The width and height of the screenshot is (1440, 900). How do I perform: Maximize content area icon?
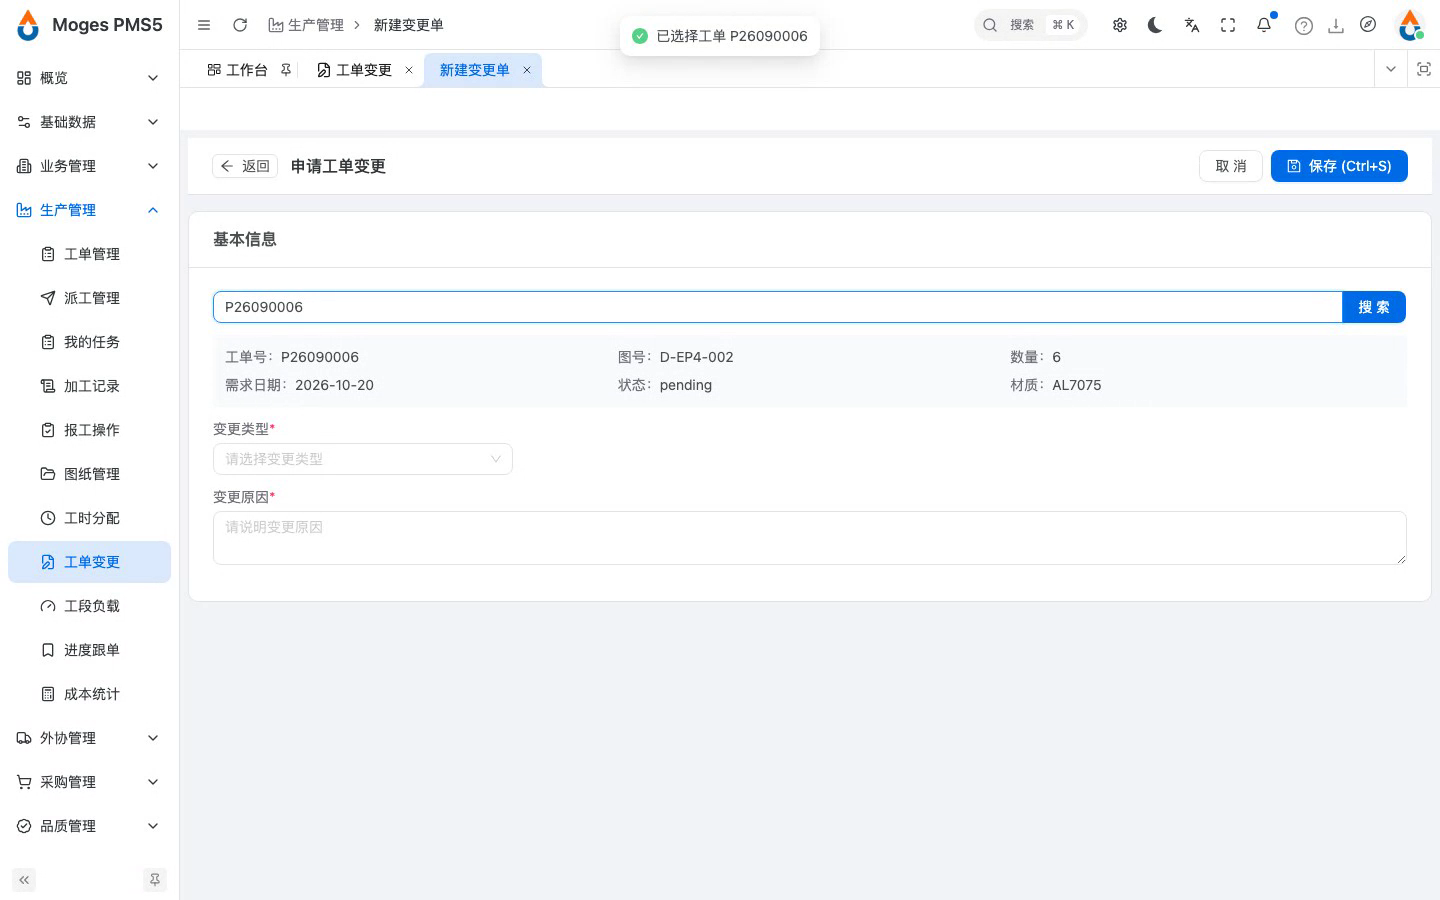coord(1424,69)
